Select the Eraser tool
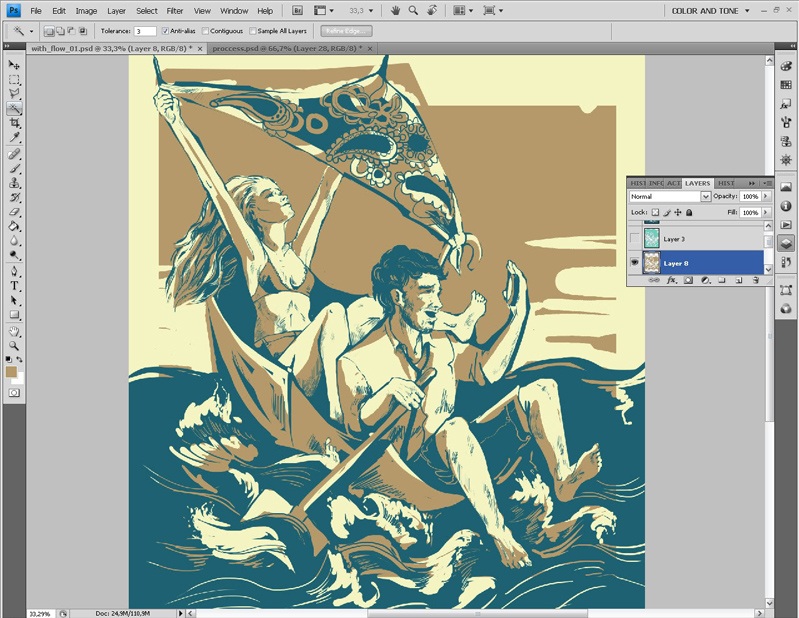 (14, 212)
